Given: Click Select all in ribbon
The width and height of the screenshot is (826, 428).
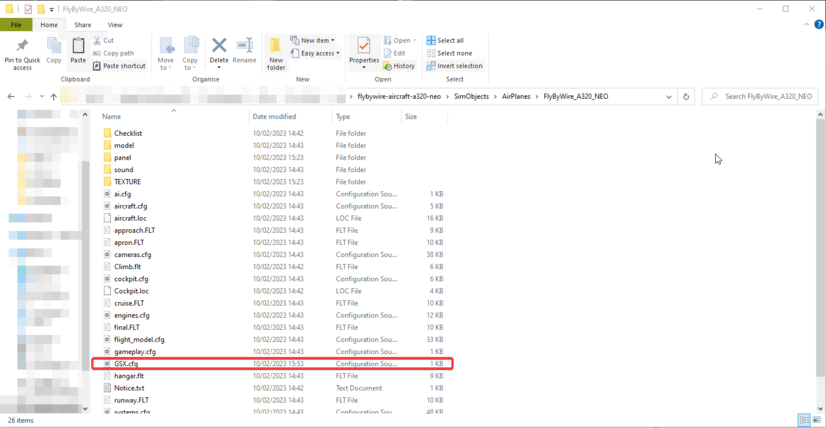Looking at the screenshot, I should tap(445, 41).
